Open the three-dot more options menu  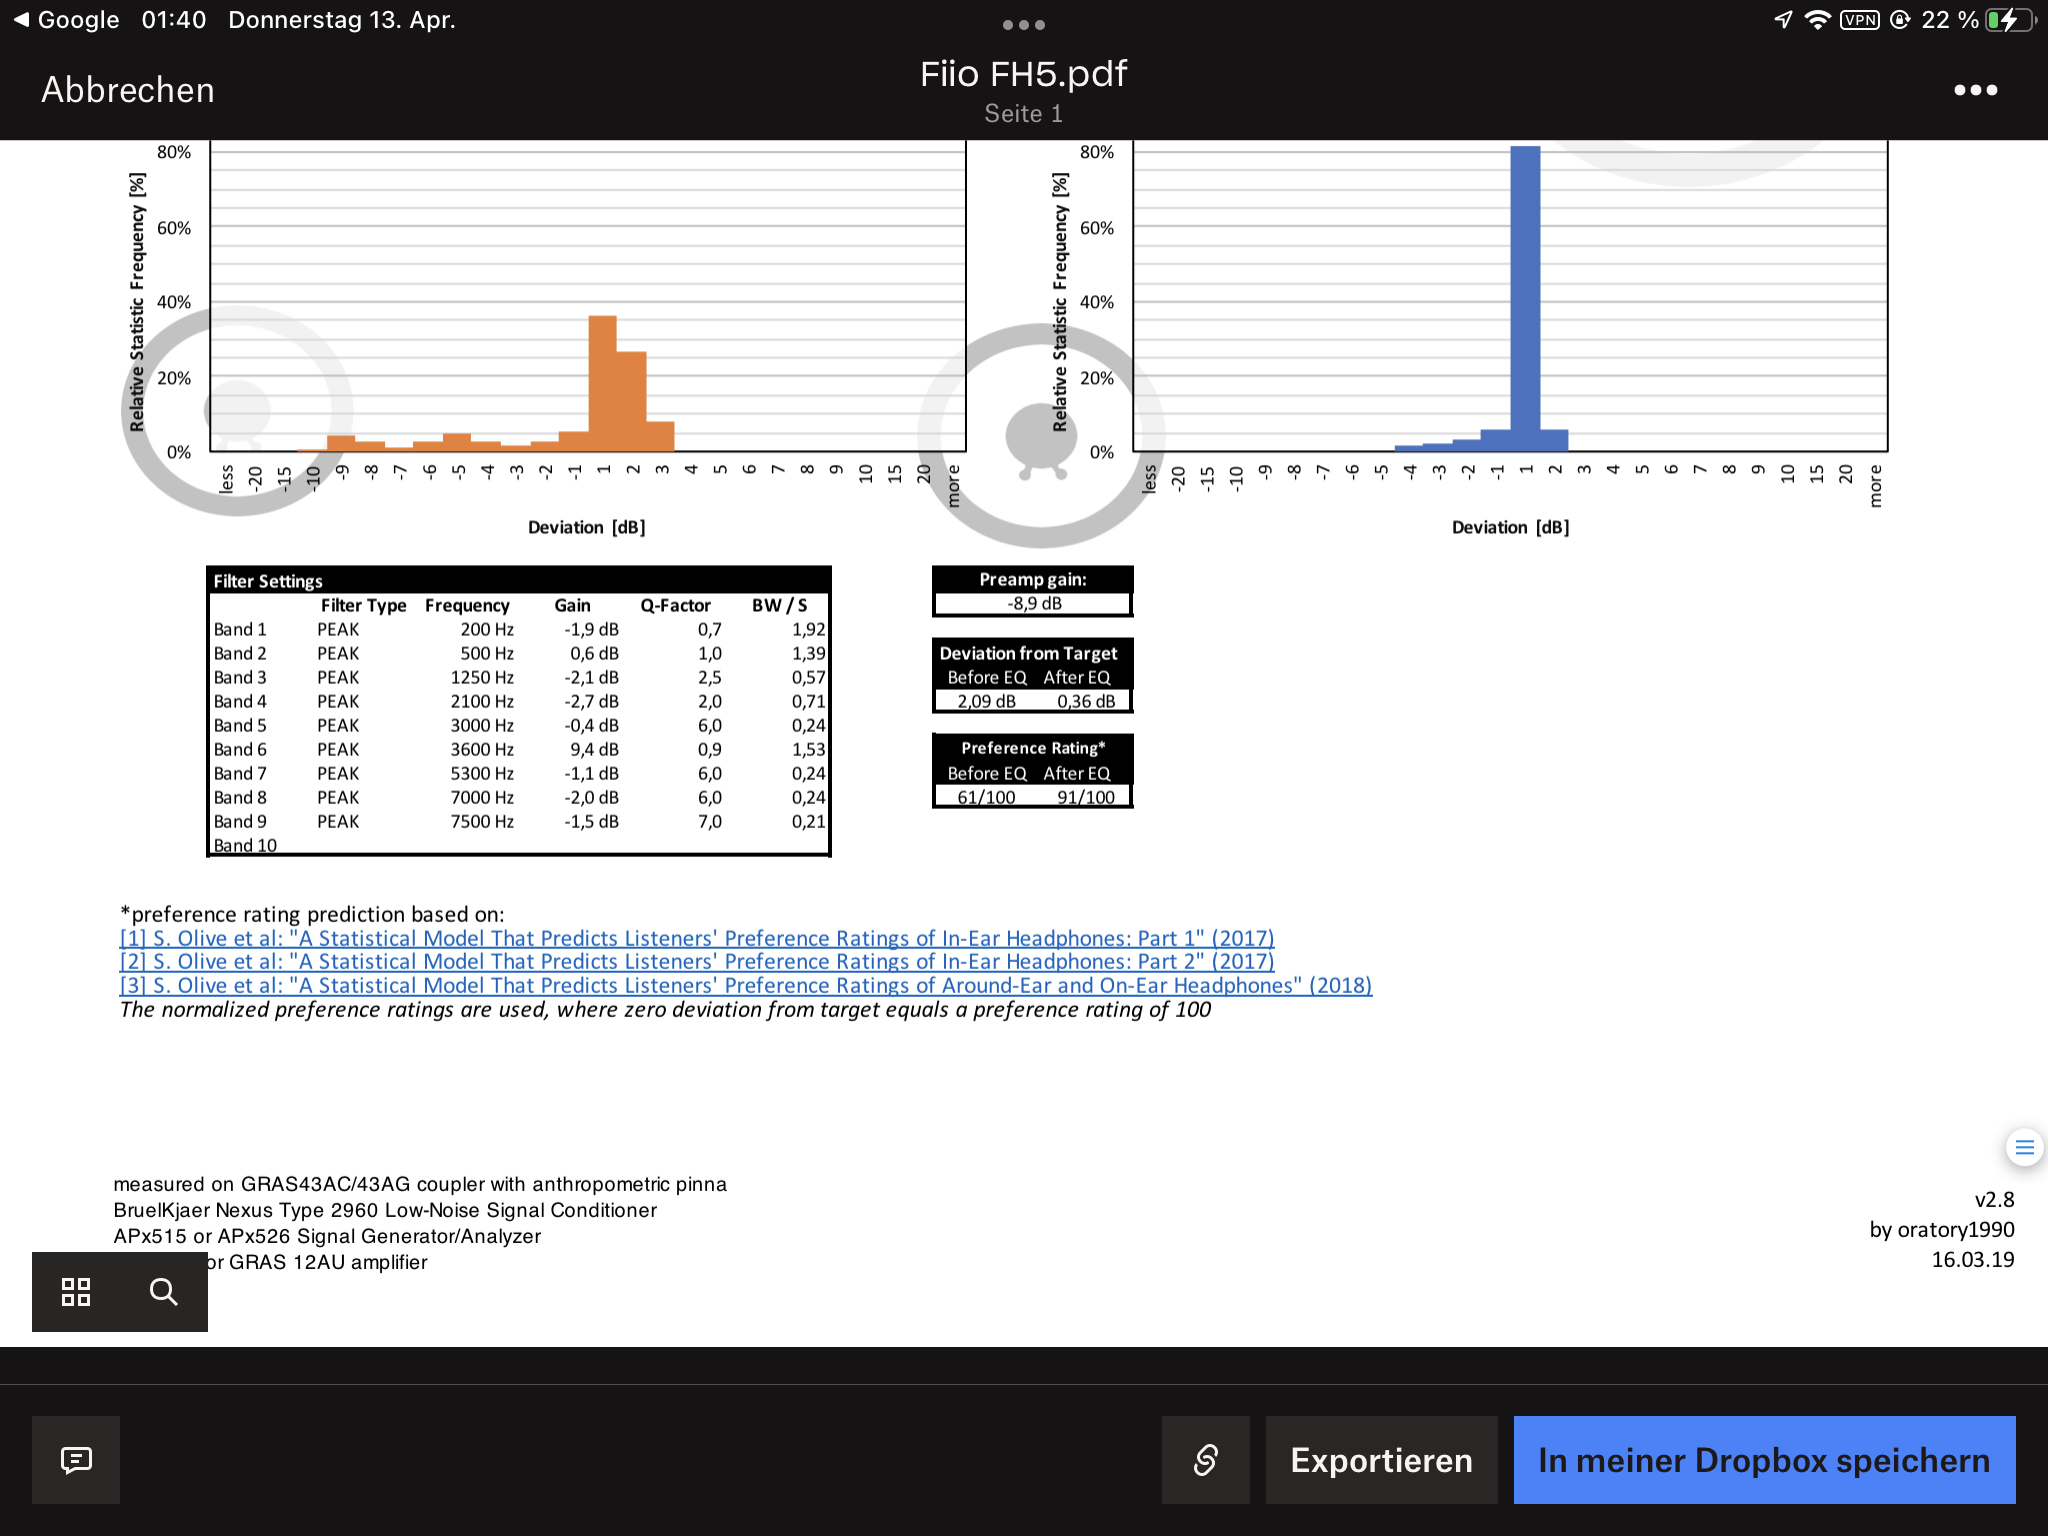(1975, 90)
